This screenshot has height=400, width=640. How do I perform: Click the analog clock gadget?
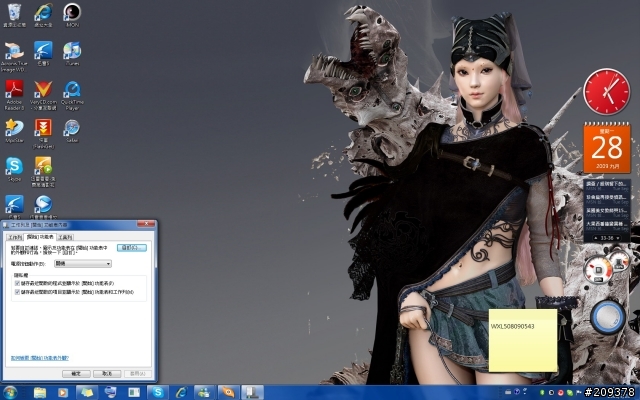[607, 91]
